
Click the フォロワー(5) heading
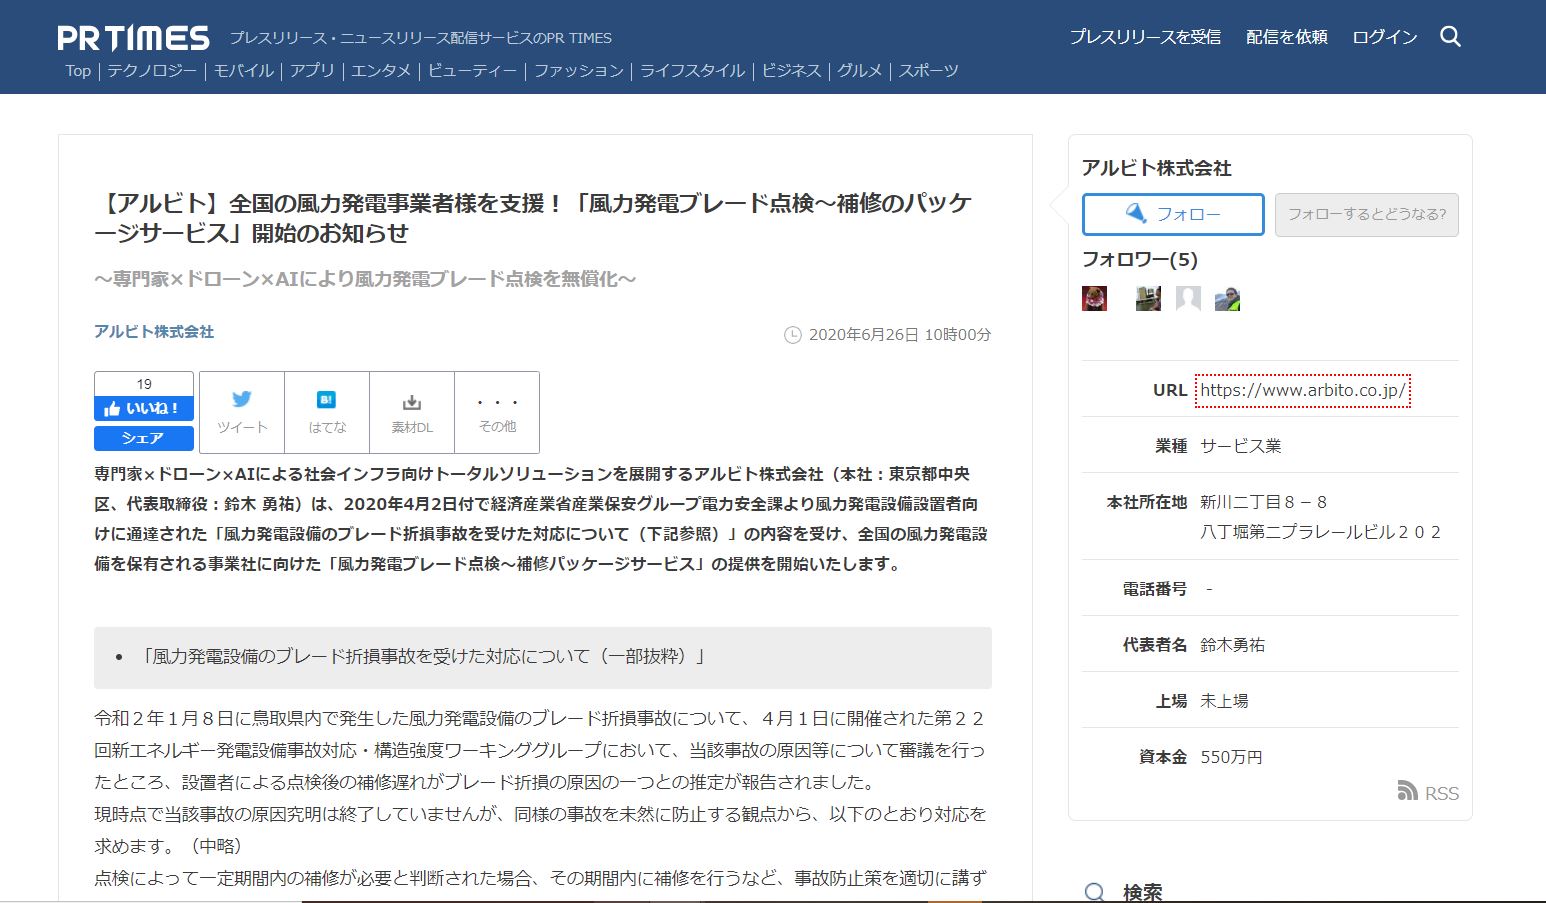click(1140, 260)
